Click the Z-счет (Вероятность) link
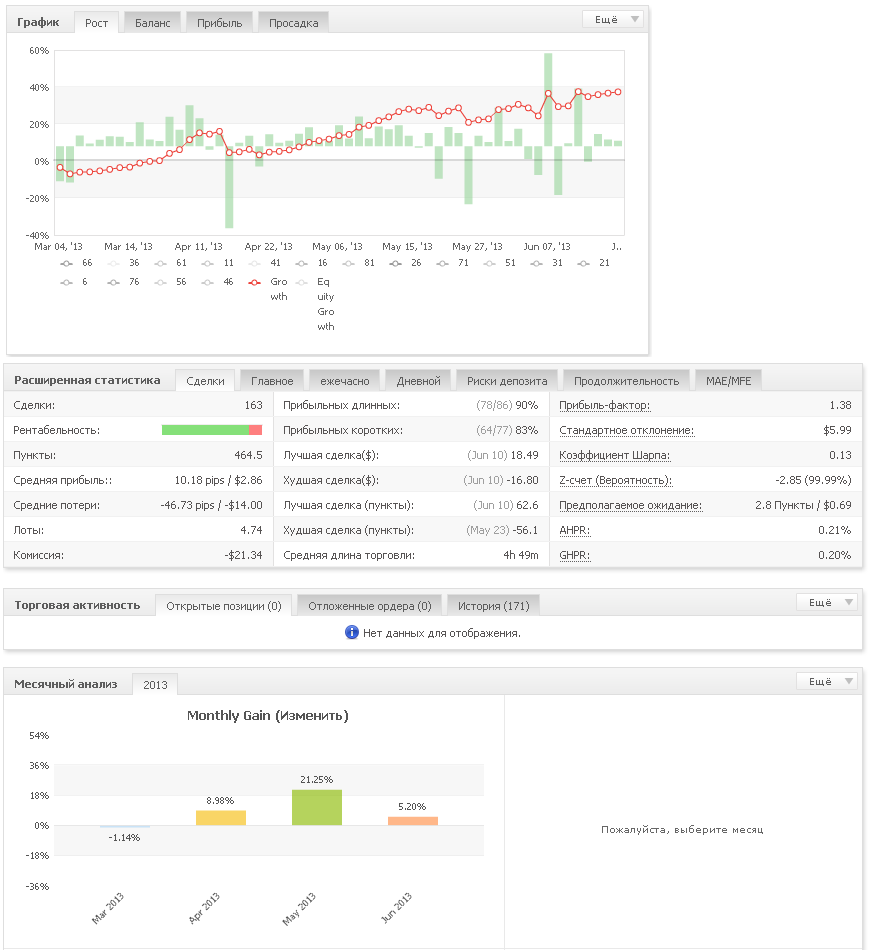This screenshot has height=950, width=869. [615, 480]
